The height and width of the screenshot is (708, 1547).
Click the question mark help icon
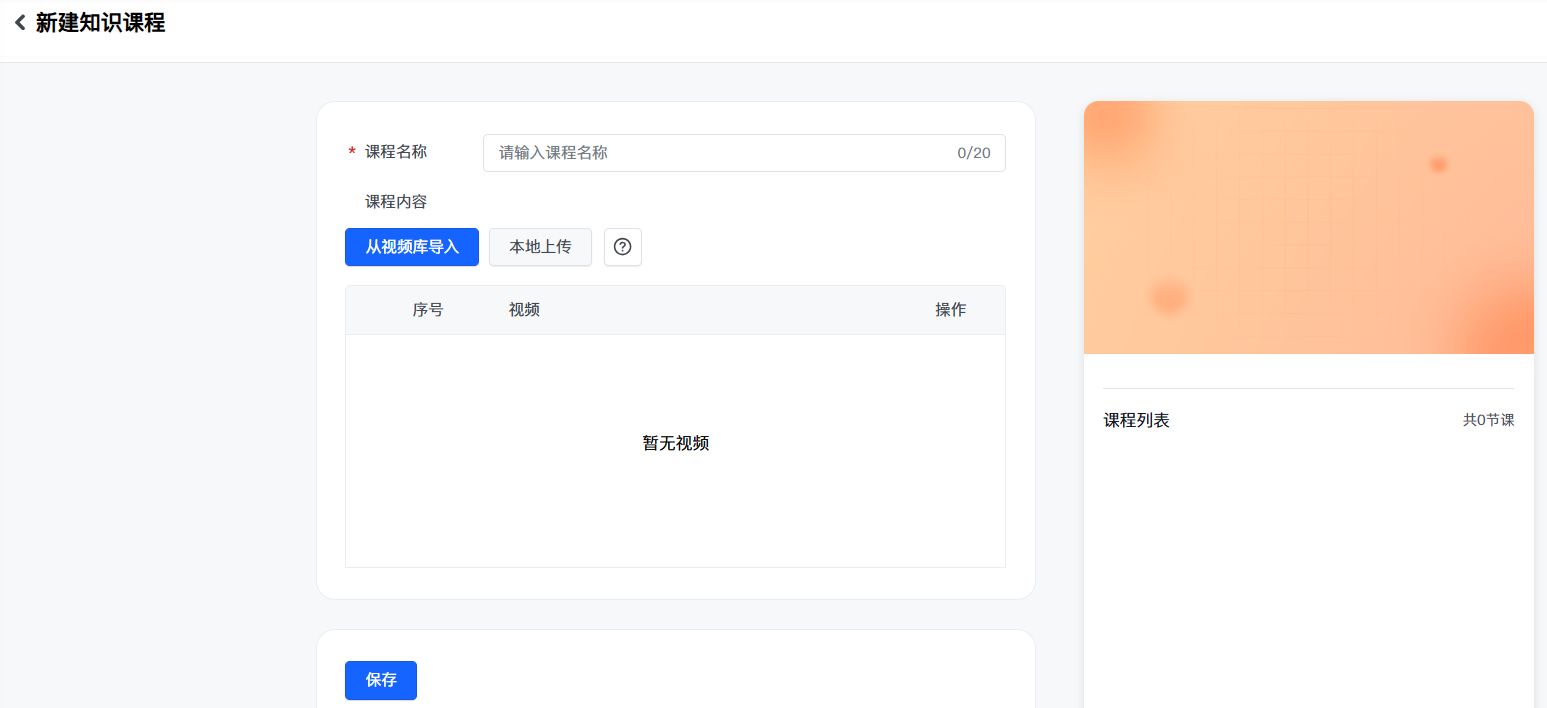622,247
